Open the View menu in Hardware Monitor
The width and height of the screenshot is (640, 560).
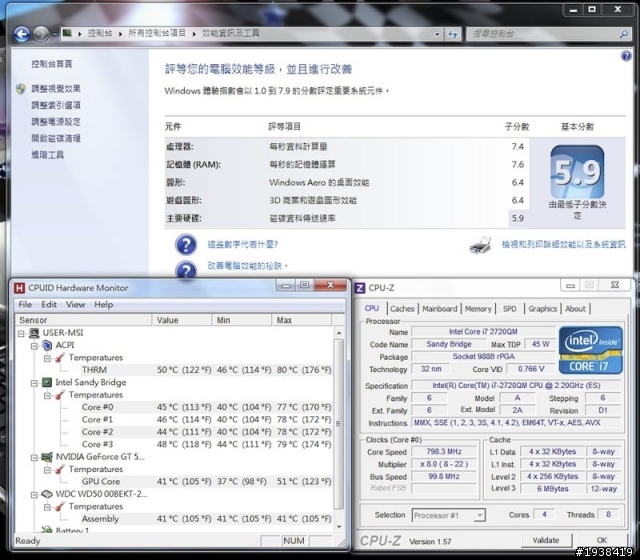coord(76,304)
